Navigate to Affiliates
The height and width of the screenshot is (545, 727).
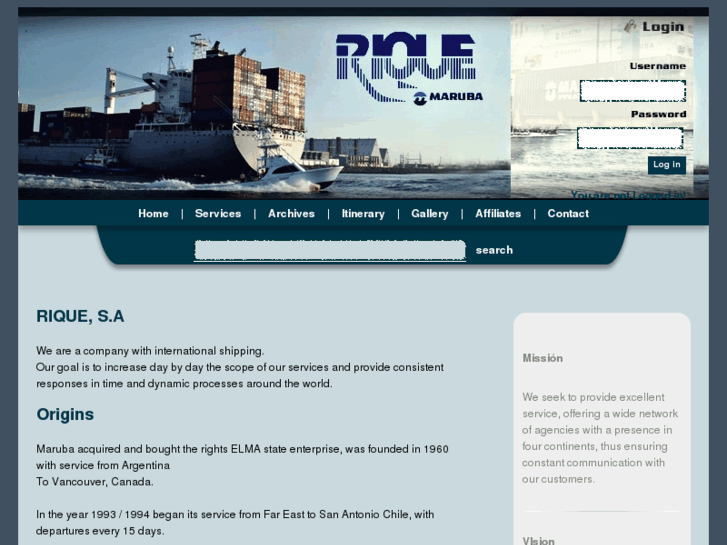pyautogui.click(x=498, y=214)
